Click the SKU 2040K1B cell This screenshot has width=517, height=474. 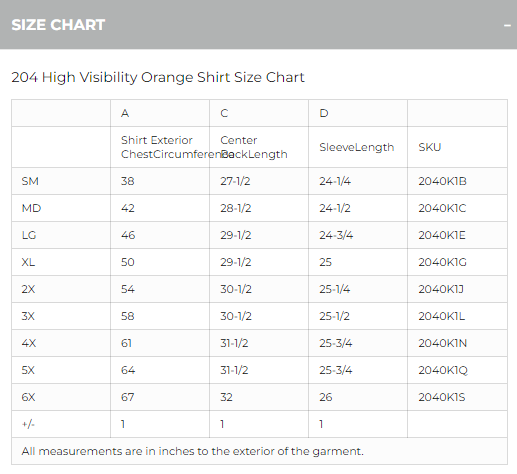457,181
